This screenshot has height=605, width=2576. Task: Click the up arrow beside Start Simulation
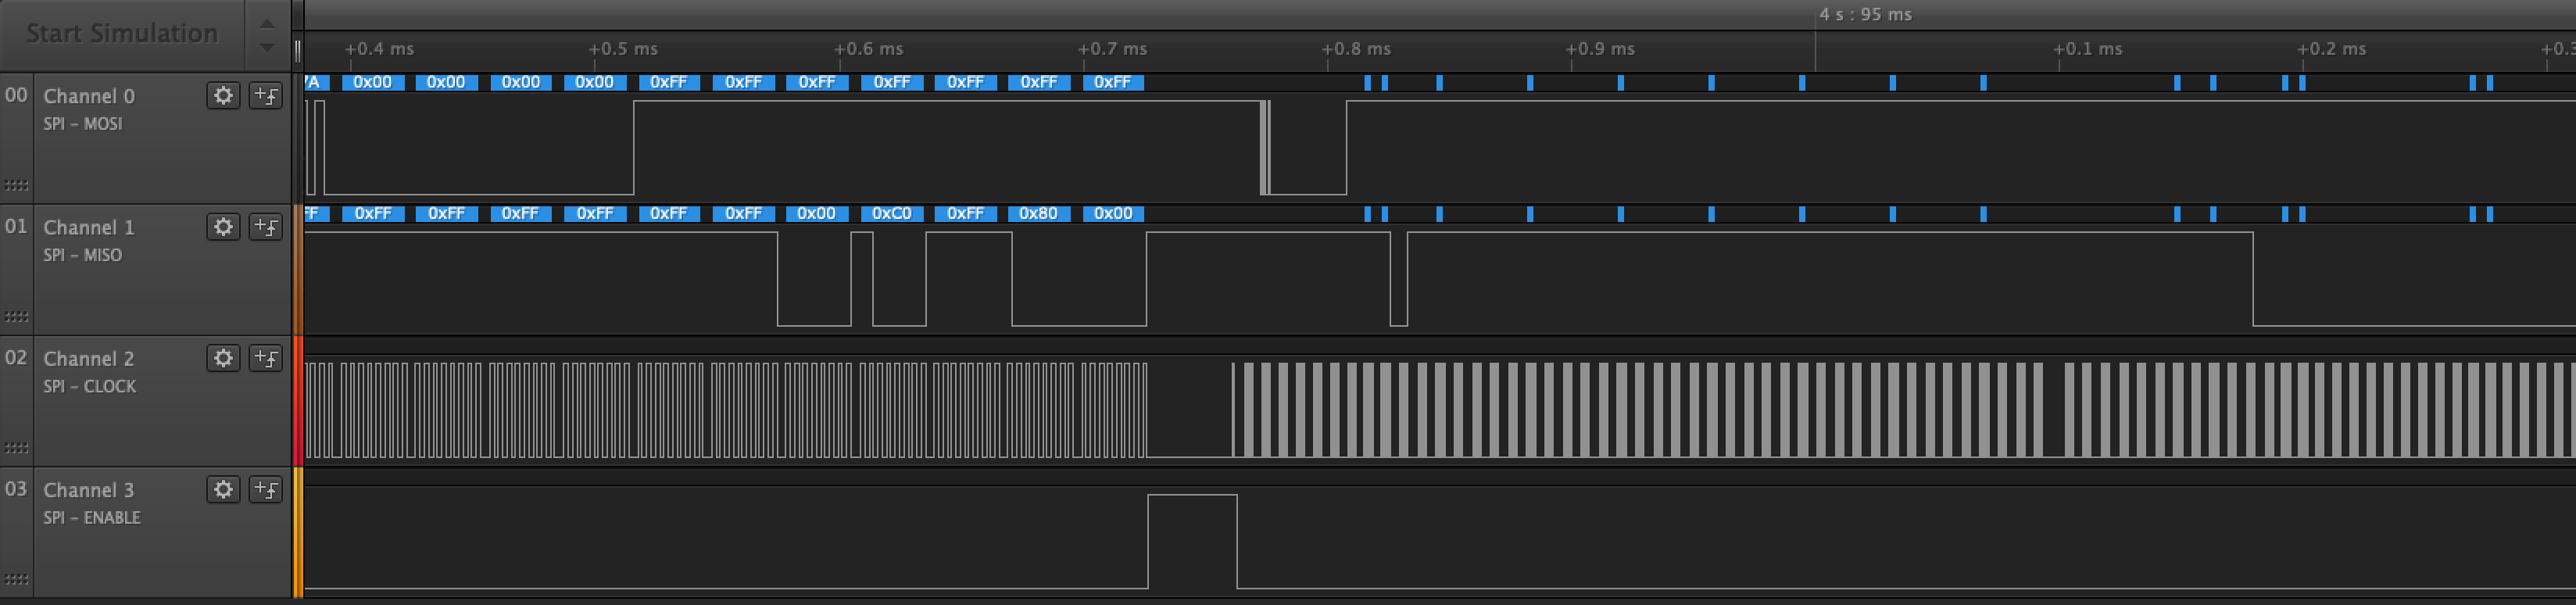coord(267,23)
